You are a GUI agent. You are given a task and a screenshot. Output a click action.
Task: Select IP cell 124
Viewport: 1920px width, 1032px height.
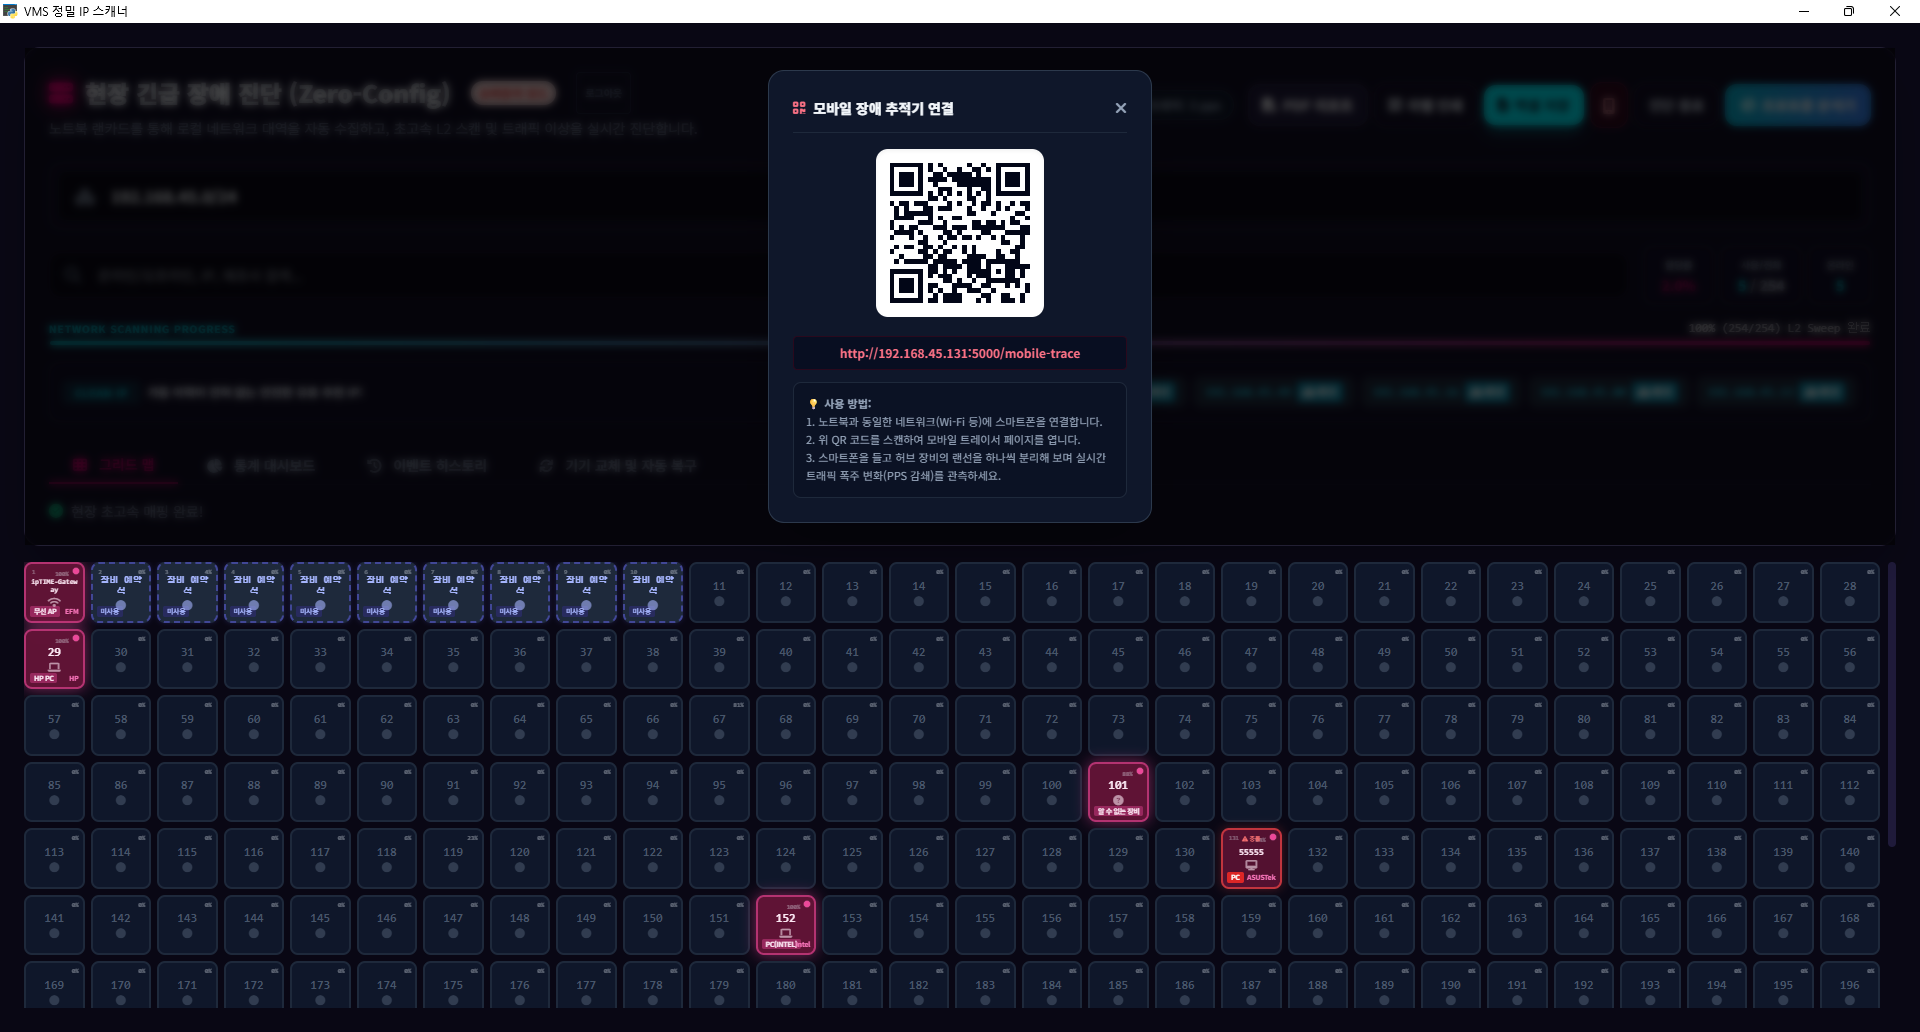pos(786,859)
